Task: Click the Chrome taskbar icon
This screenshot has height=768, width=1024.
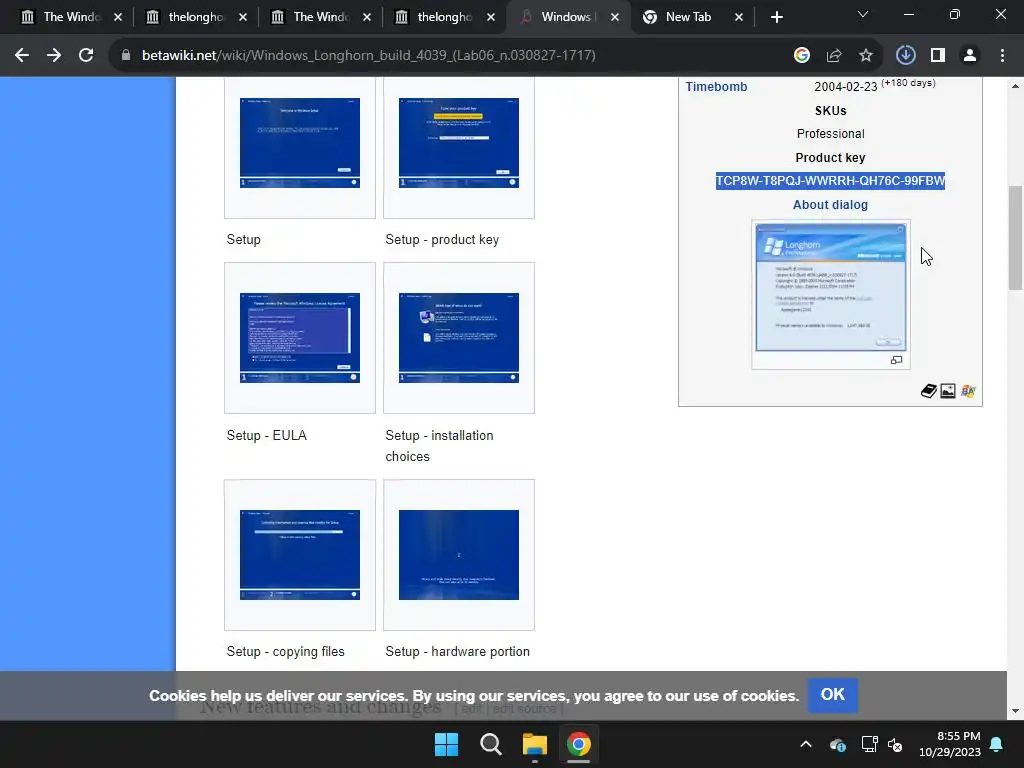Action: click(x=579, y=744)
